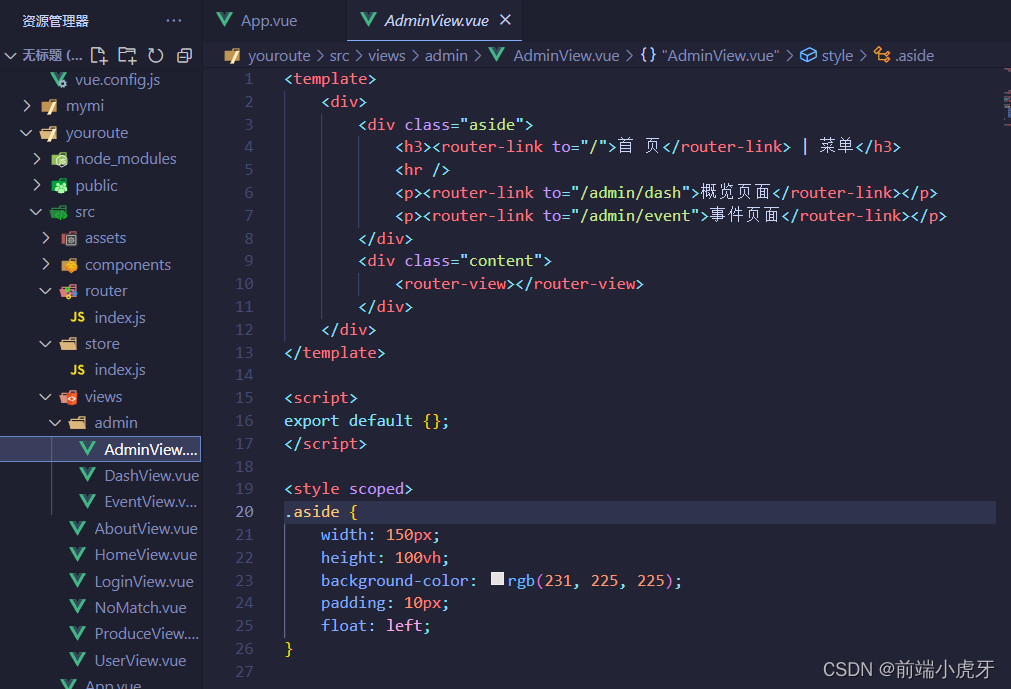Click the new file icon in explorer header
The image size is (1011, 689).
point(99,55)
